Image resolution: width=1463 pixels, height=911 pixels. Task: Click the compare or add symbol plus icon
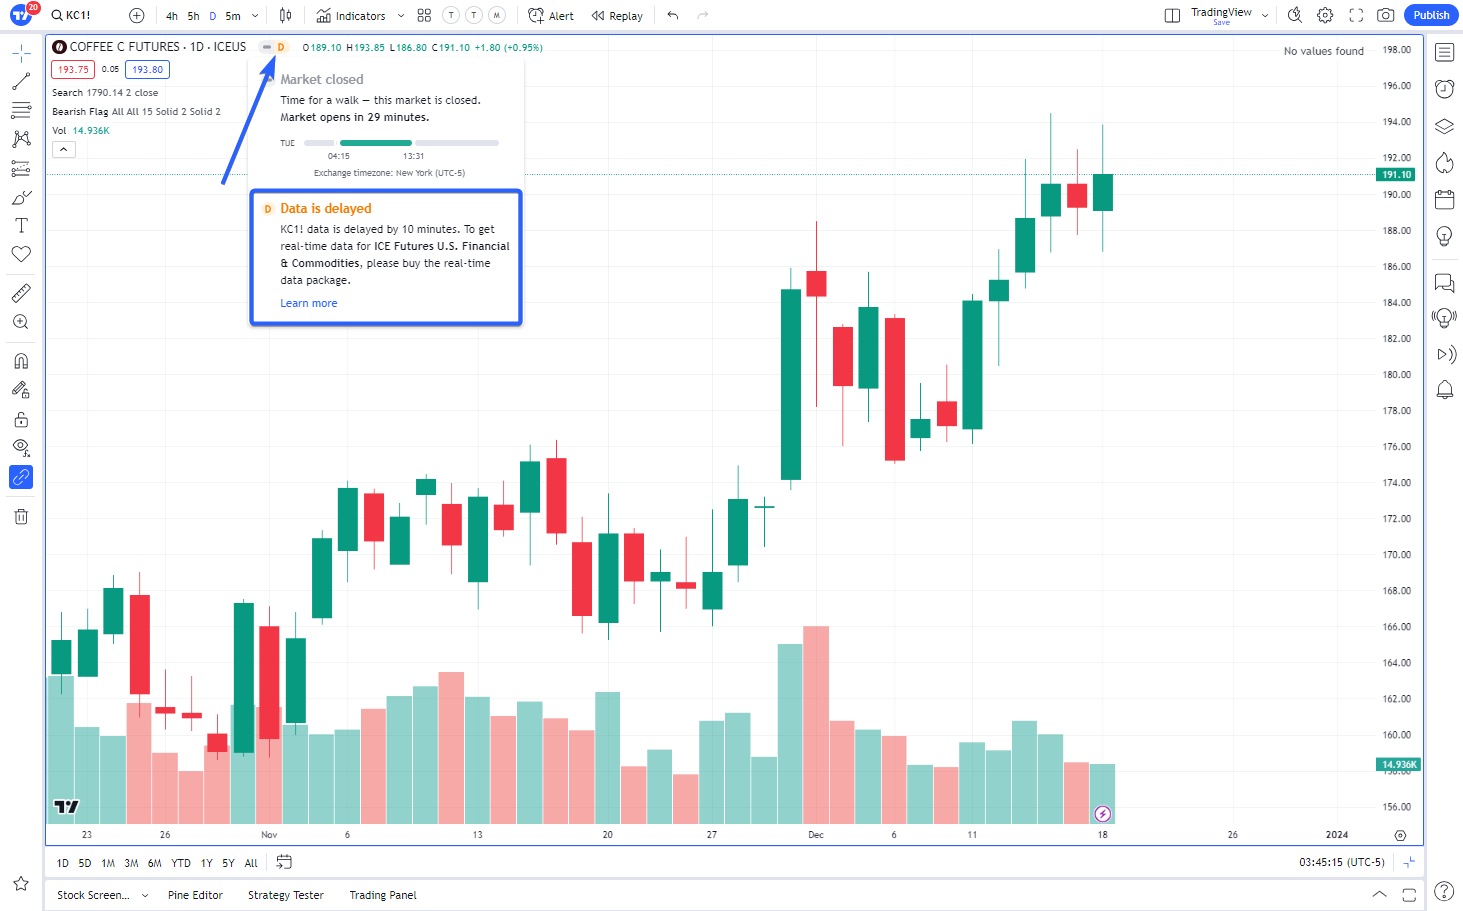tap(137, 15)
